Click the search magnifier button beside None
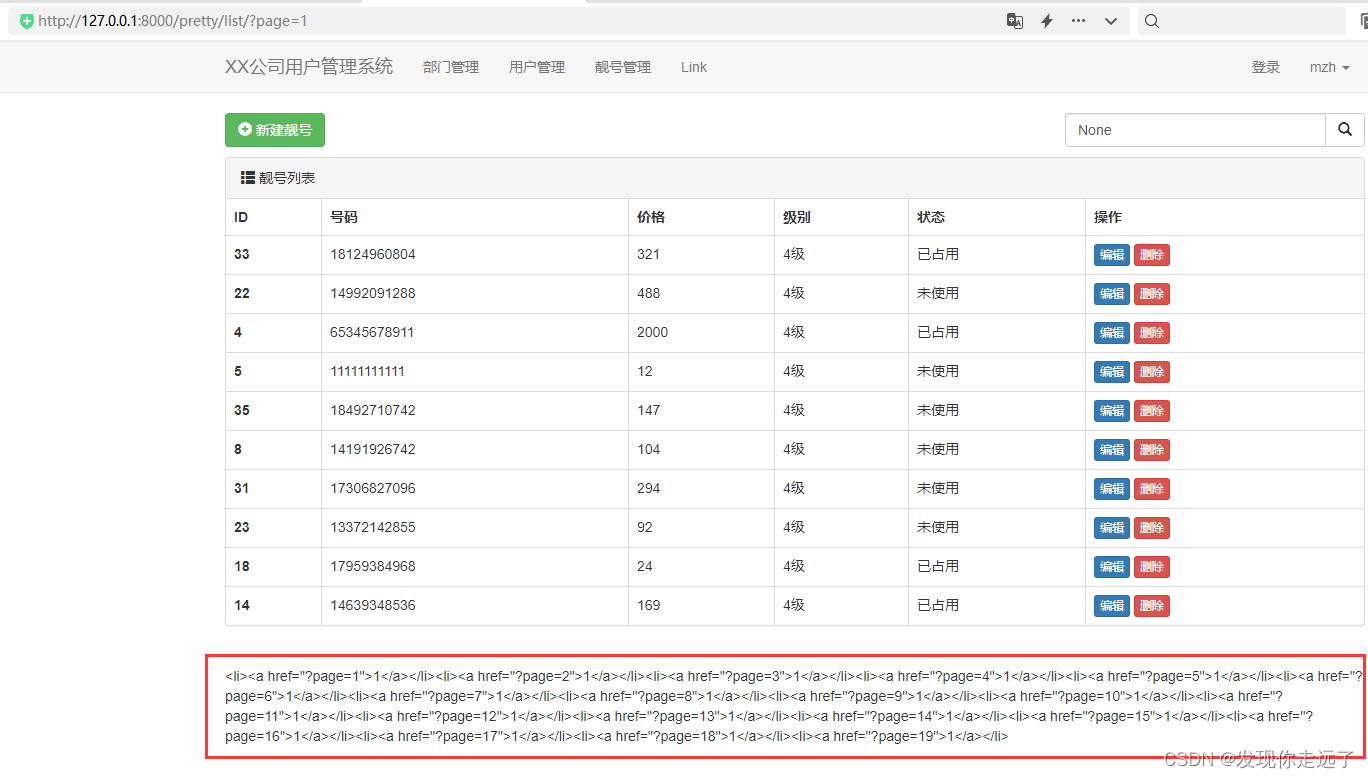Viewport: 1368px width, 778px height. [x=1345, y=130]
